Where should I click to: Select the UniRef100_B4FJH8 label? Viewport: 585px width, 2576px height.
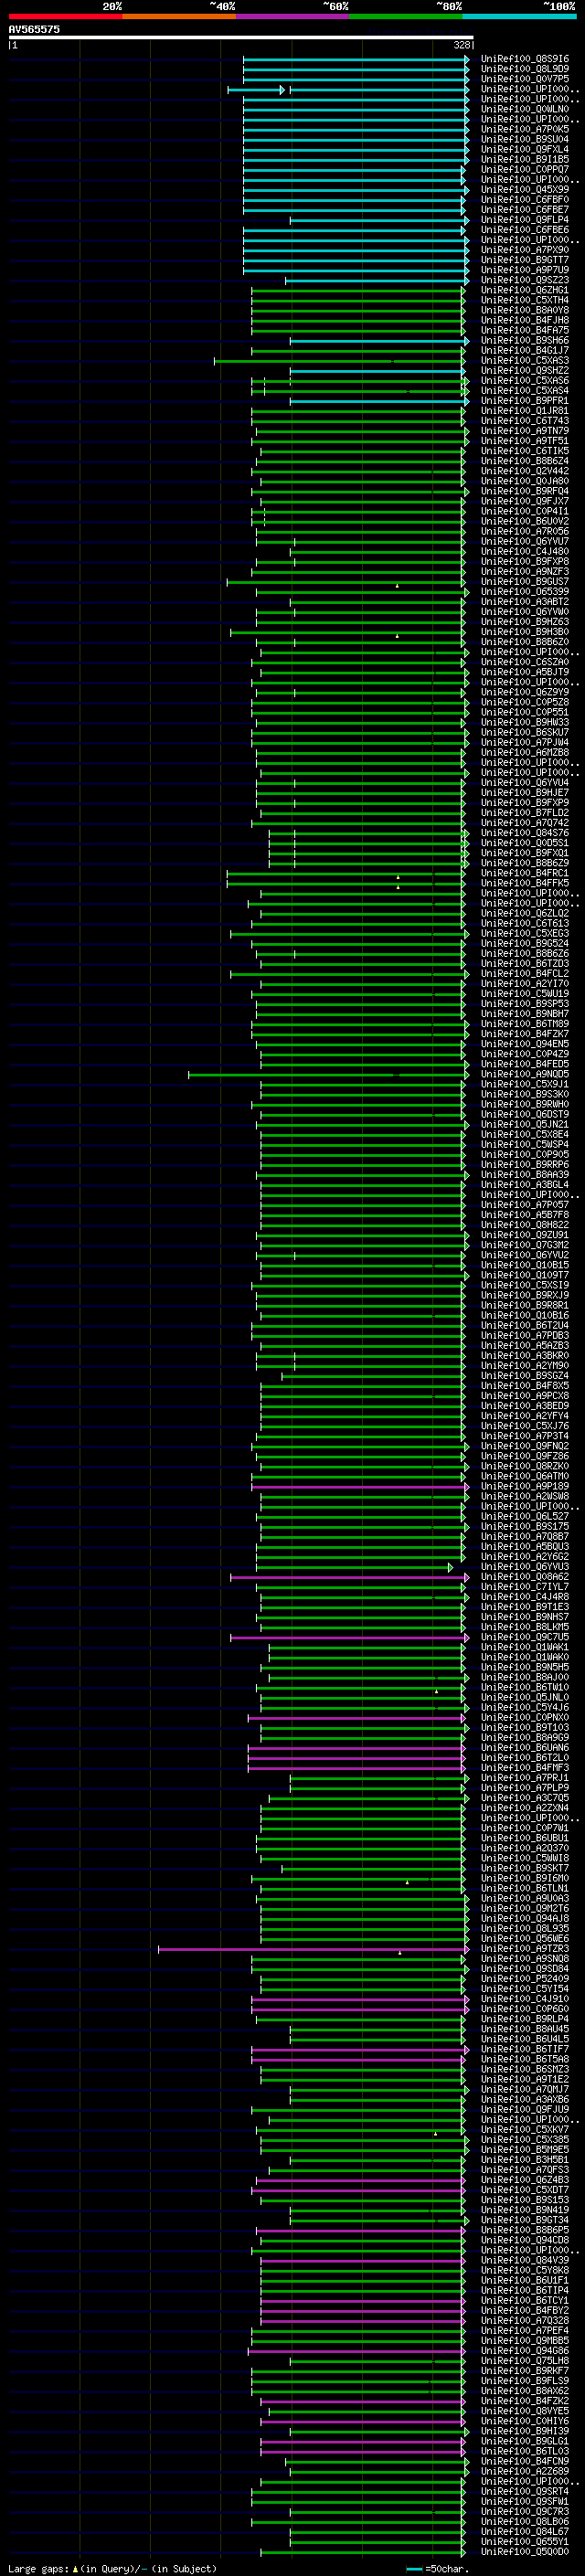click(525, 320)
